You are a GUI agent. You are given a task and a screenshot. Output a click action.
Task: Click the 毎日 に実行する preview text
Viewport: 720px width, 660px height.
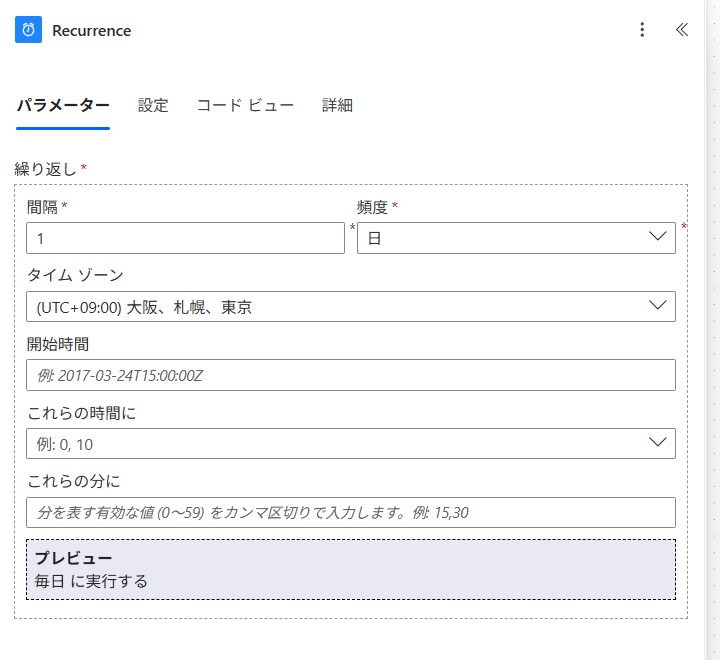tap(91, 581)
